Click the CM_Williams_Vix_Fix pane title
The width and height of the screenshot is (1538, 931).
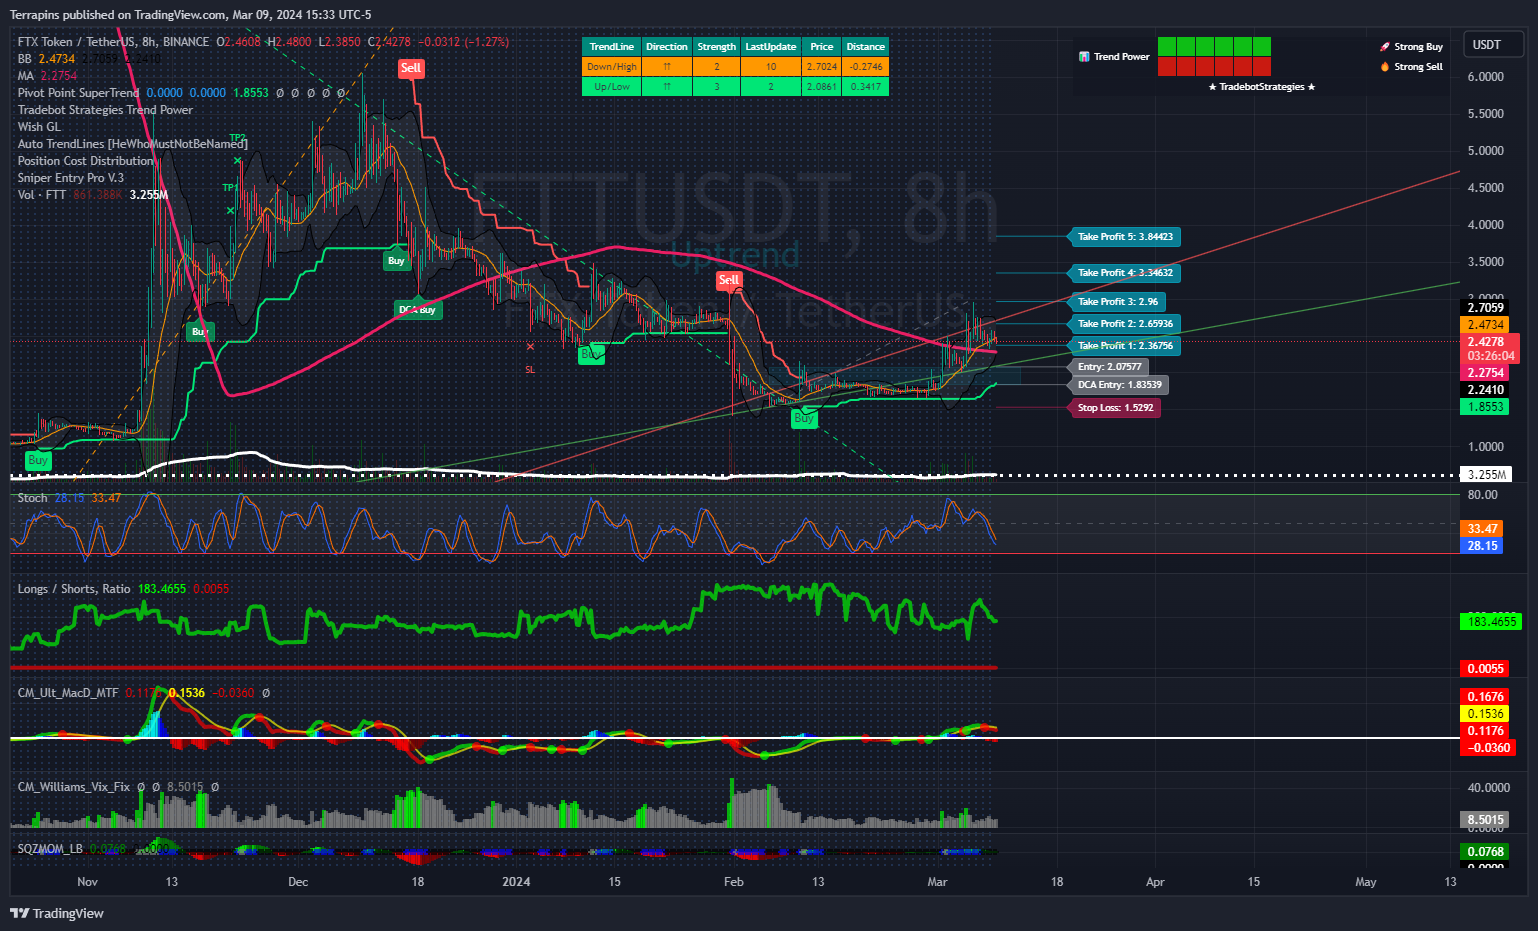[74, 787]
